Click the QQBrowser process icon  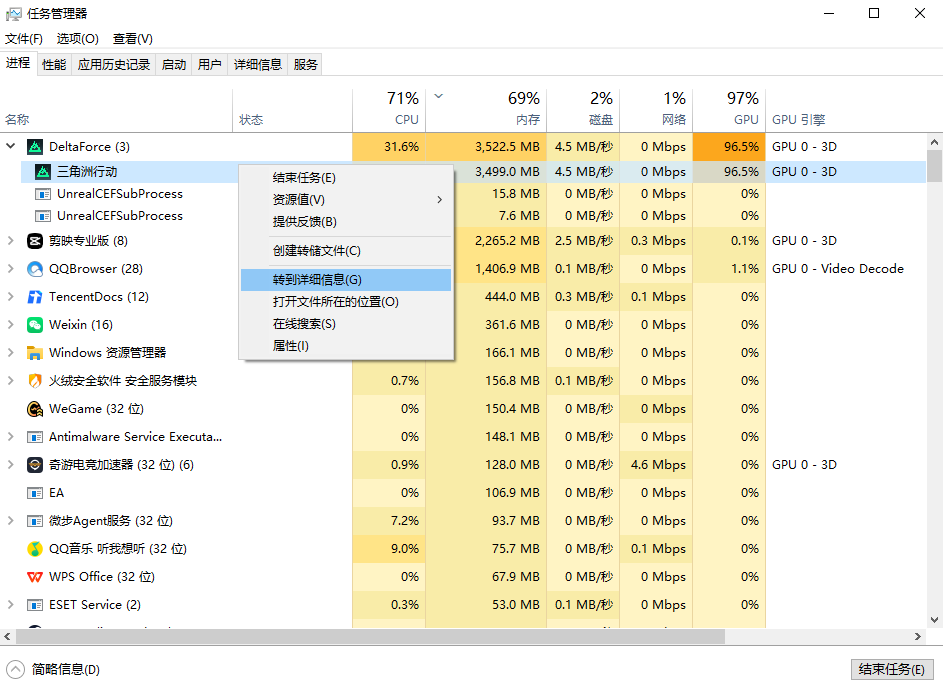[x=35, y=269]
